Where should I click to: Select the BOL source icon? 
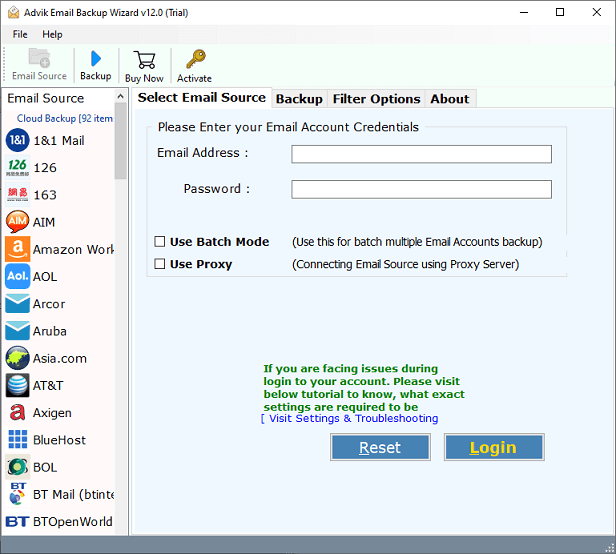click(x=17, y=467)
